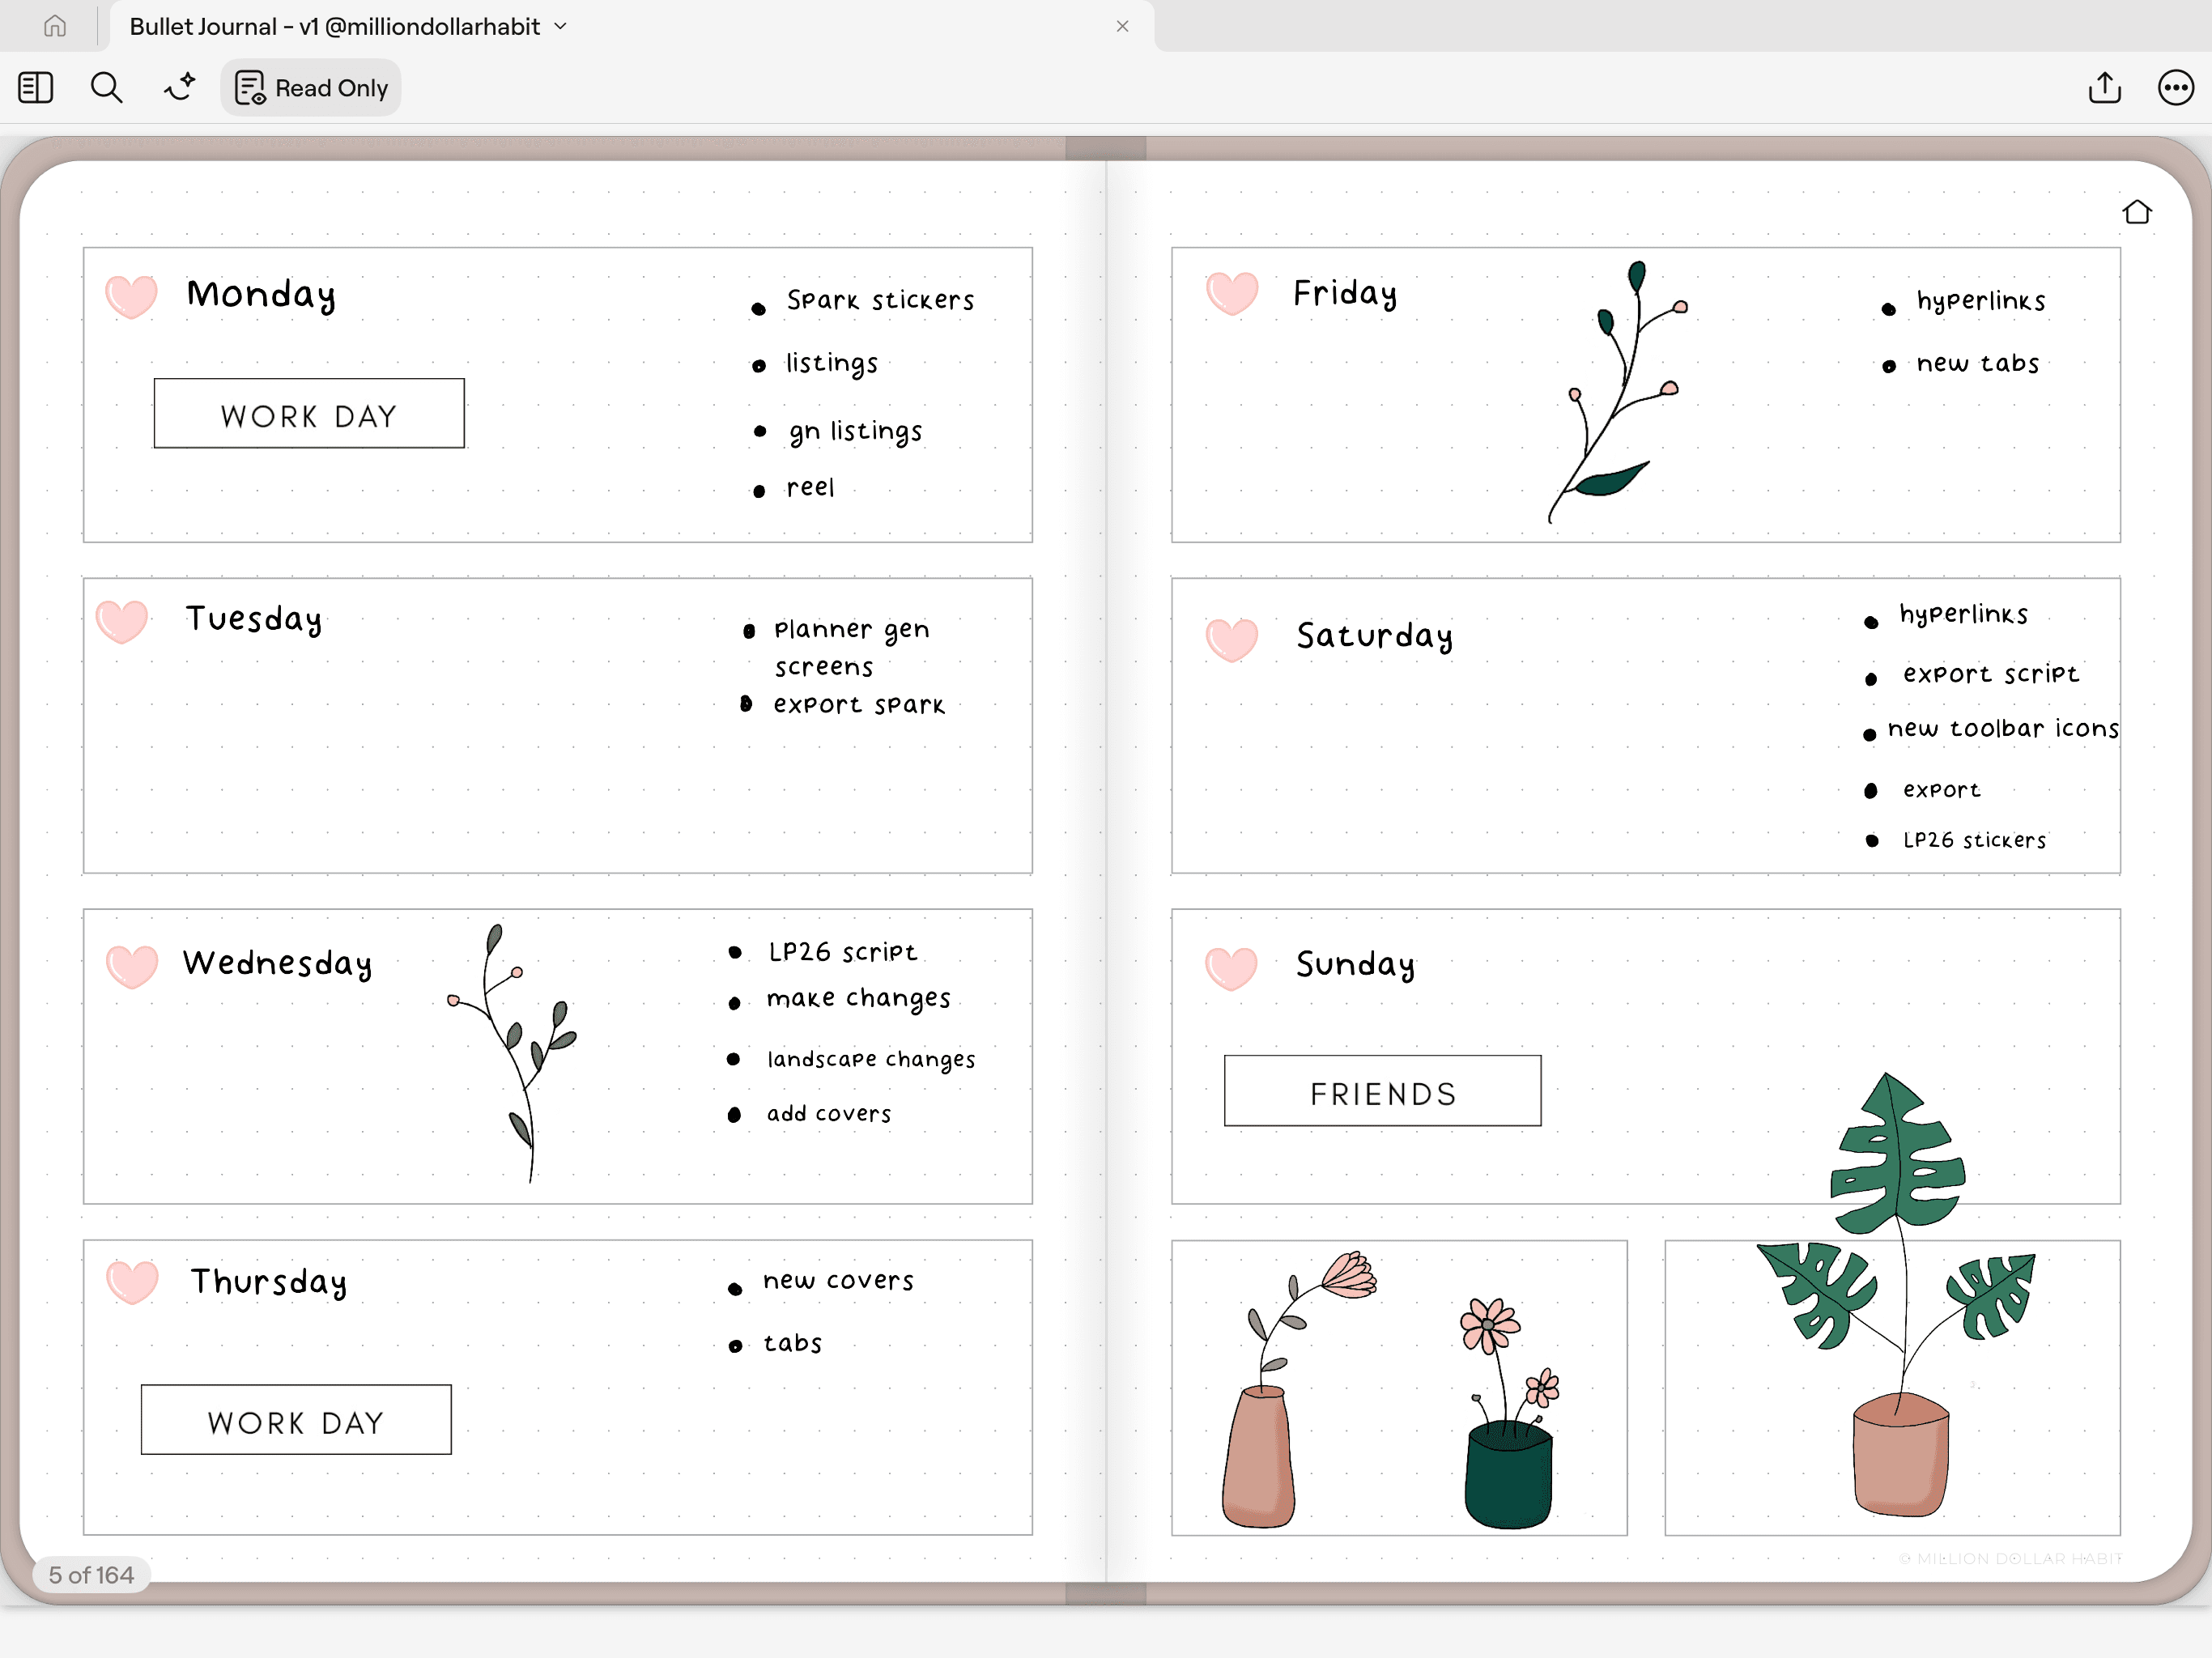The image size is (2212, 1658).
Task: Open the more options ellipsis menu
Action: [x=2175, y=88]
